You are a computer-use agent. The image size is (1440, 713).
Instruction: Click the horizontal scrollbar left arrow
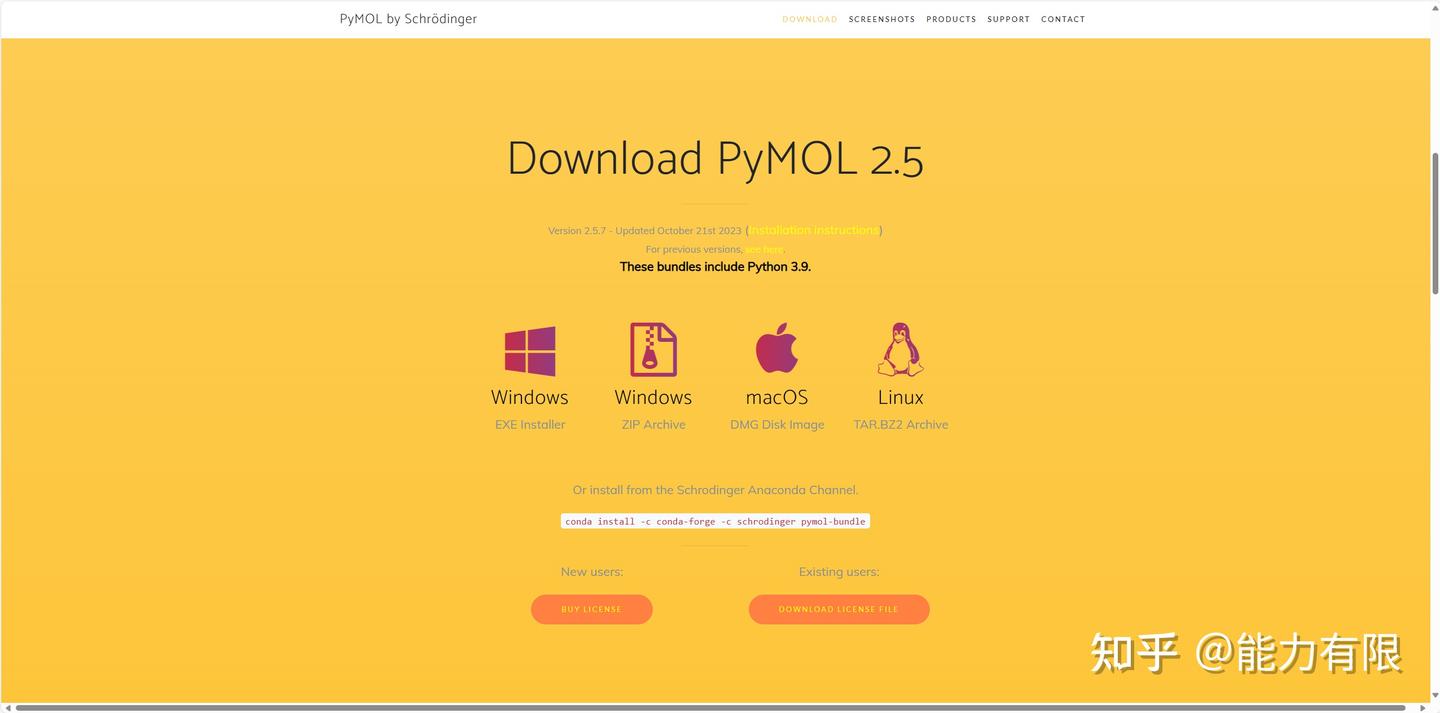click(x=6, y=708)
